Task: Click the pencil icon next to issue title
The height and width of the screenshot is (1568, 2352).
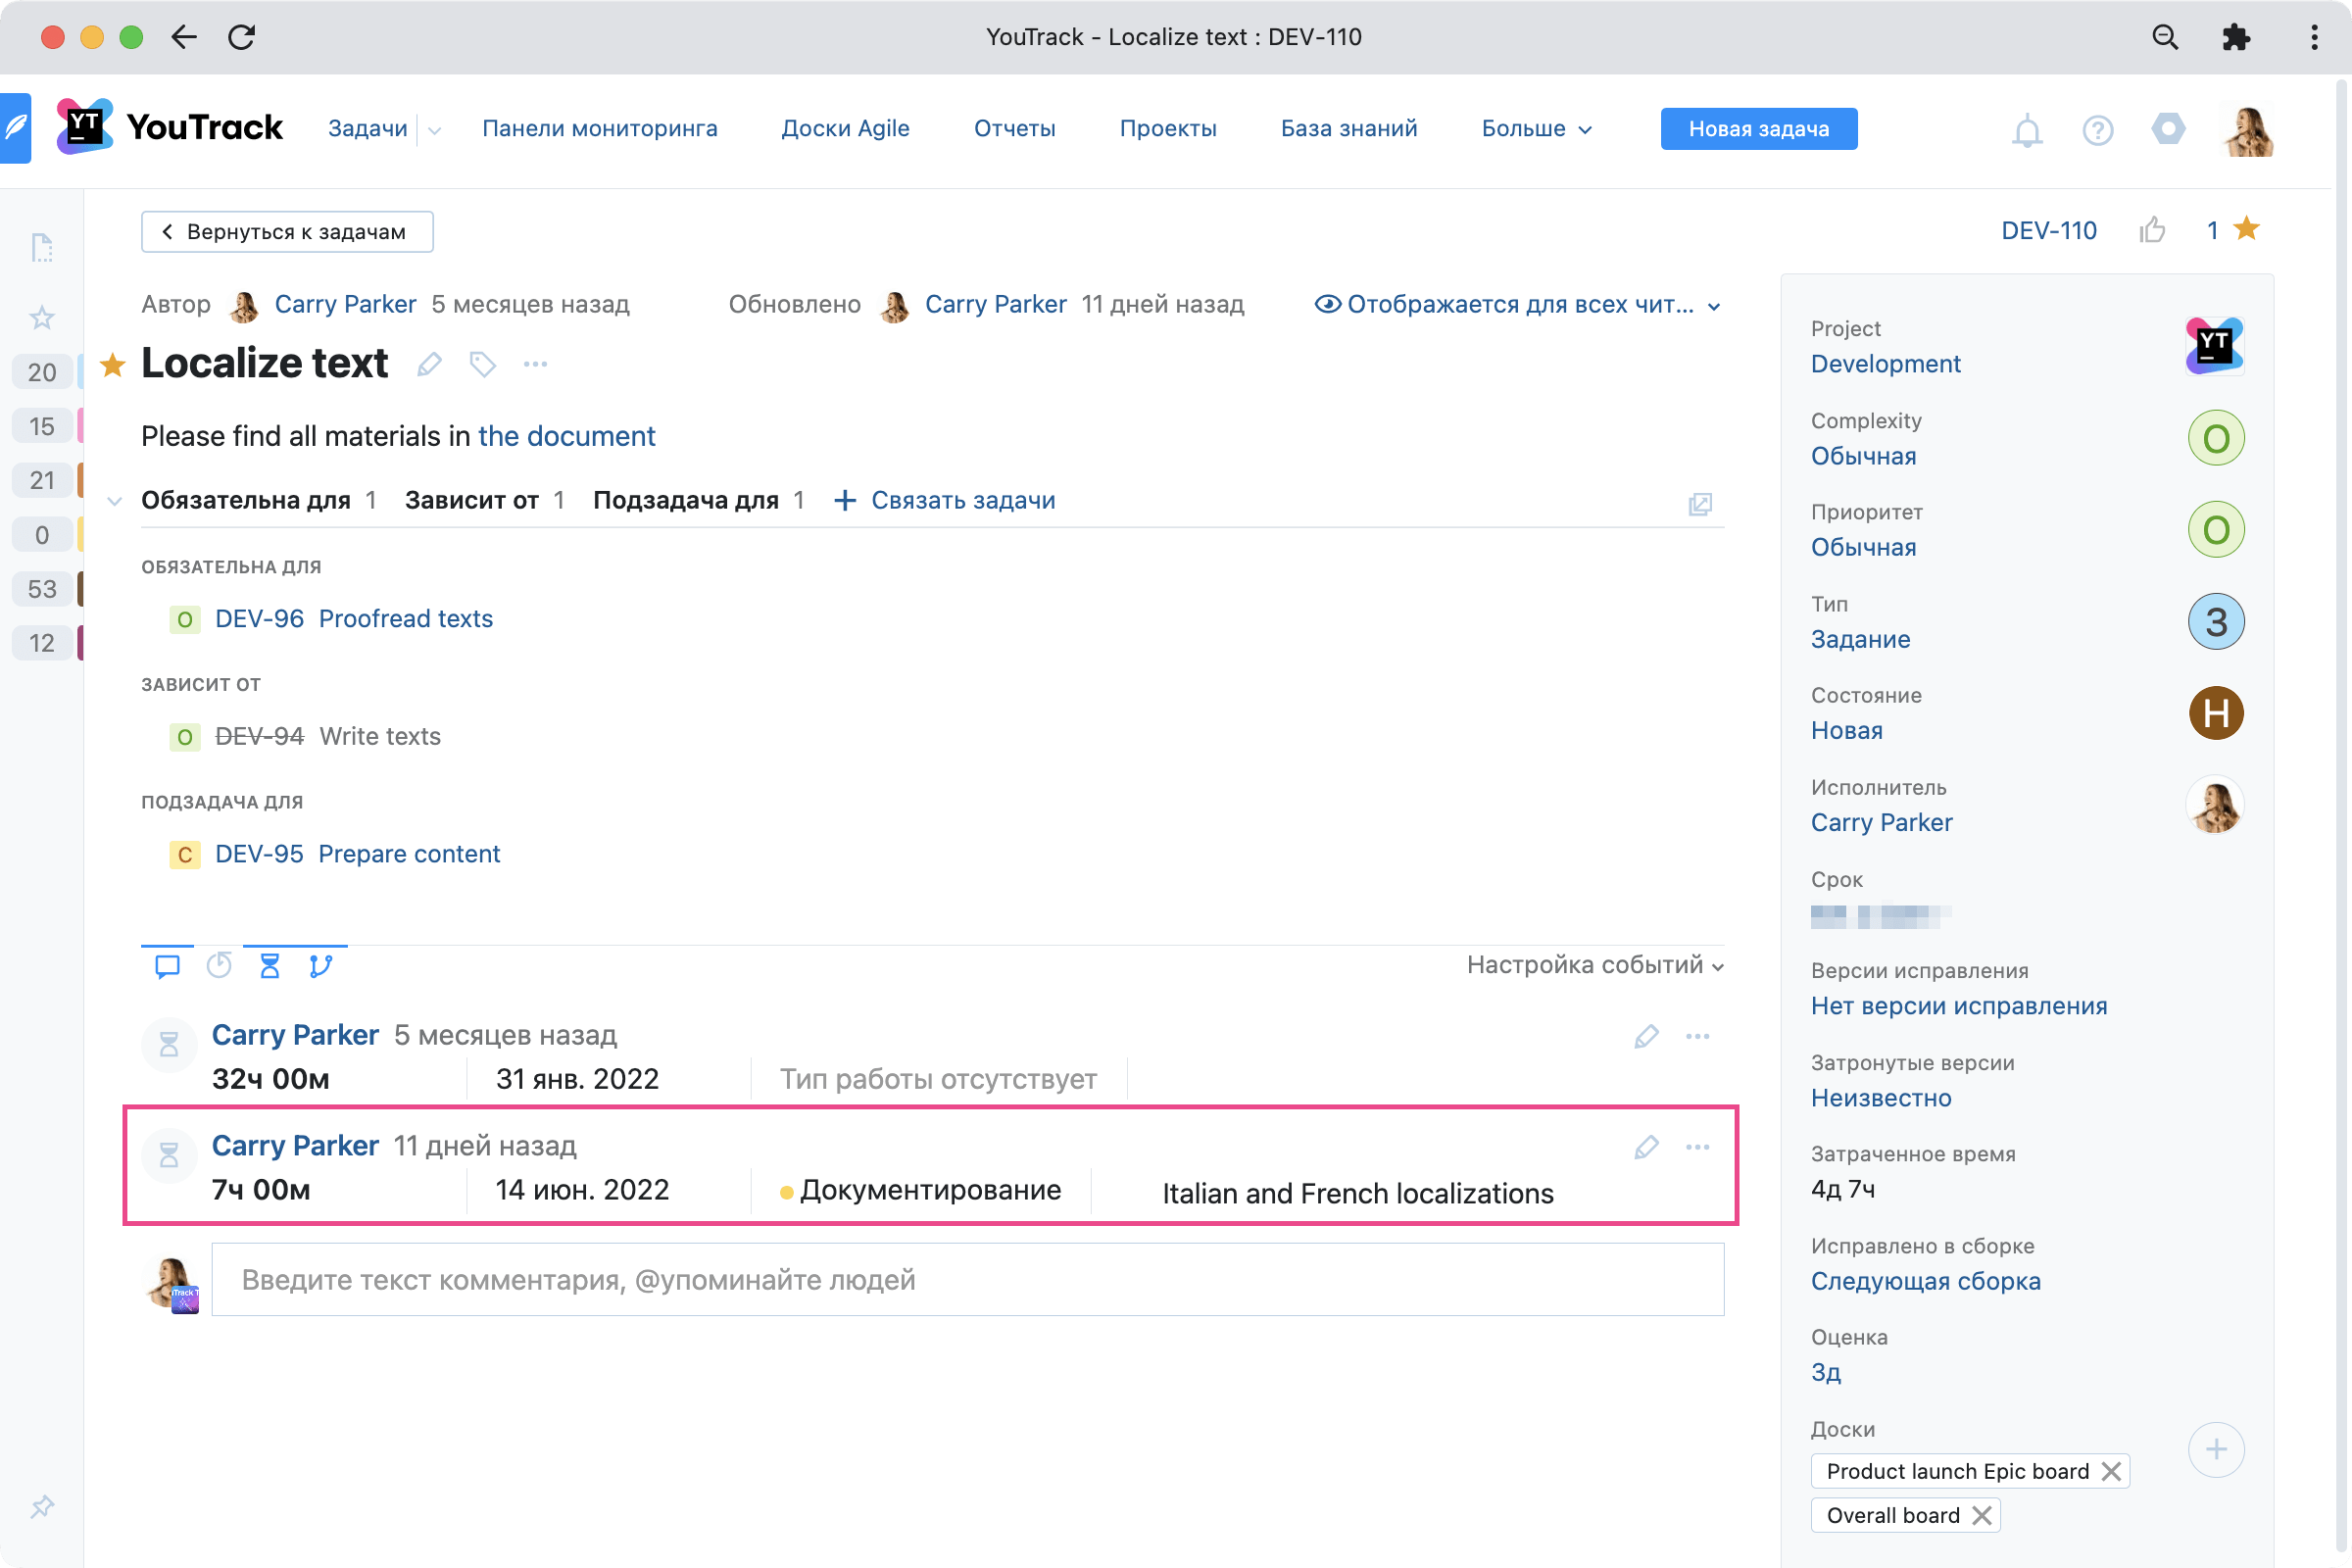Action: pyautogui.click(x=429, y=364)
